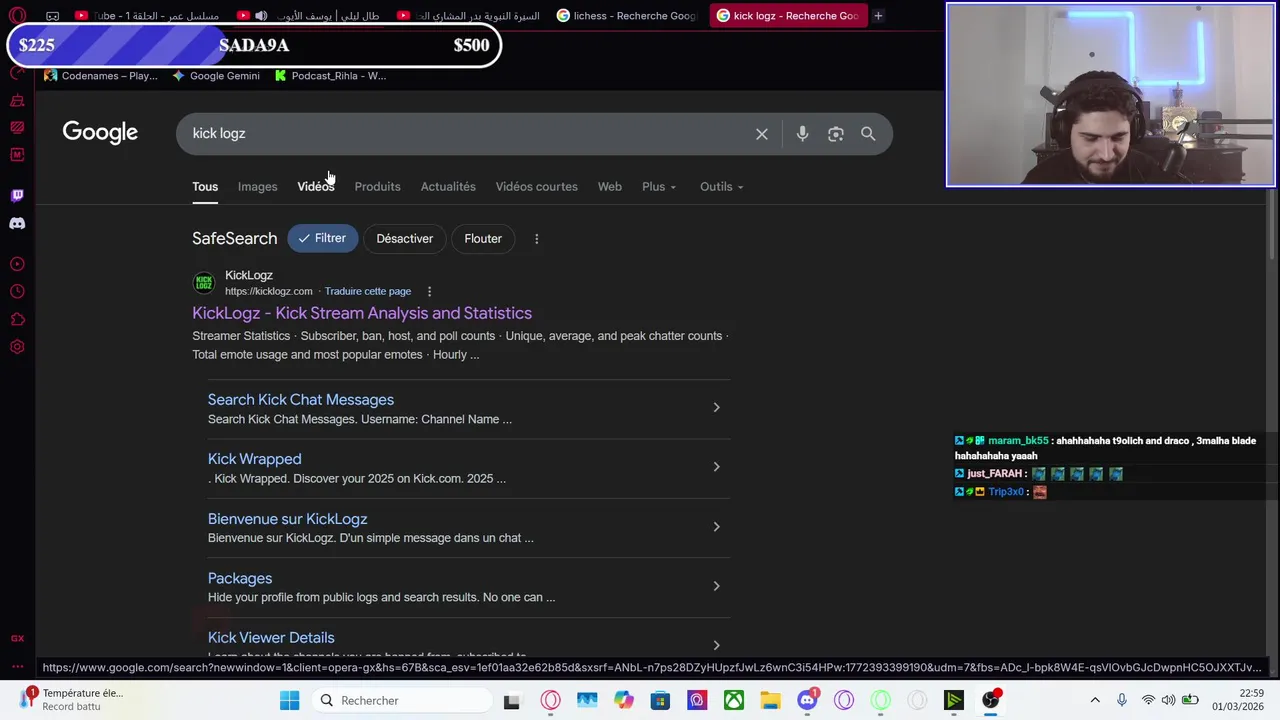The image size is (1280, 720).
Task: Click the KickLogz site favicon
Action: pyautogui.click(x=204, y=283)
